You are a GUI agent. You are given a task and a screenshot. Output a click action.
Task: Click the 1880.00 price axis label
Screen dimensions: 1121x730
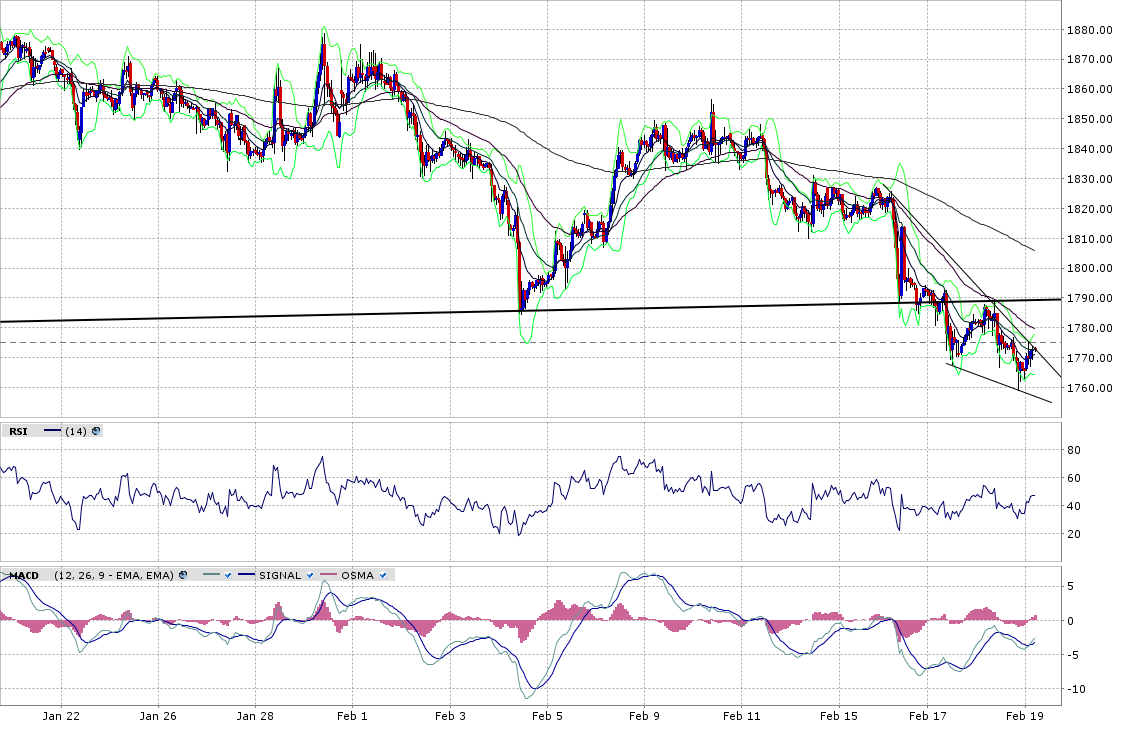tap(1087, 30)
